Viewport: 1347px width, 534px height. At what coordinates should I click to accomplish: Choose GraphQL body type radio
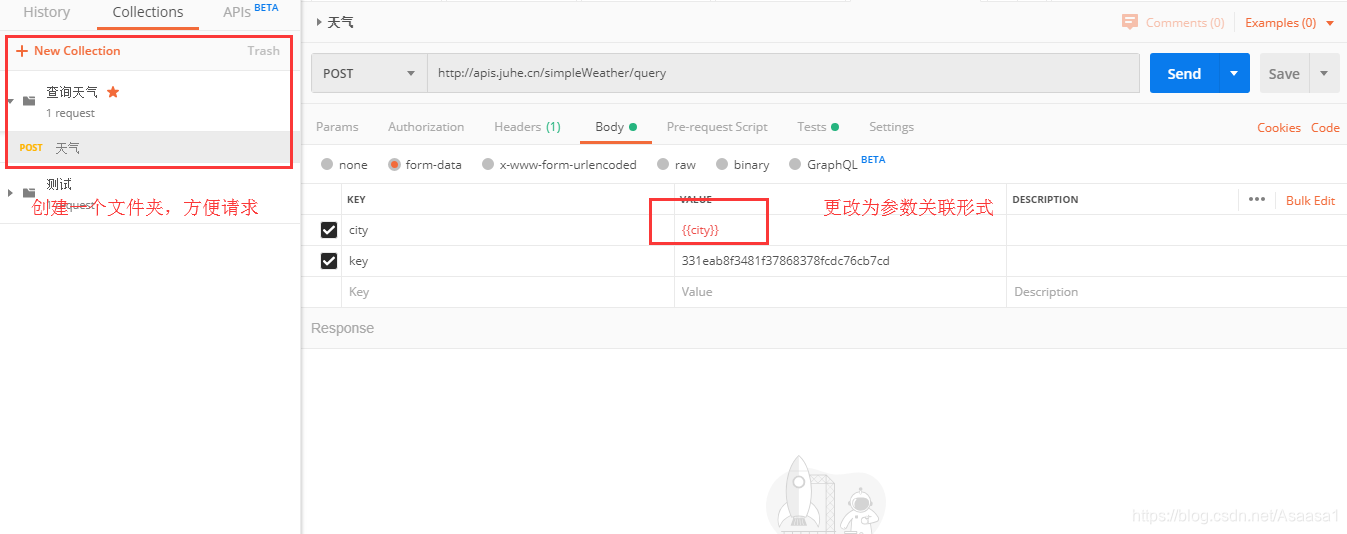795,164
